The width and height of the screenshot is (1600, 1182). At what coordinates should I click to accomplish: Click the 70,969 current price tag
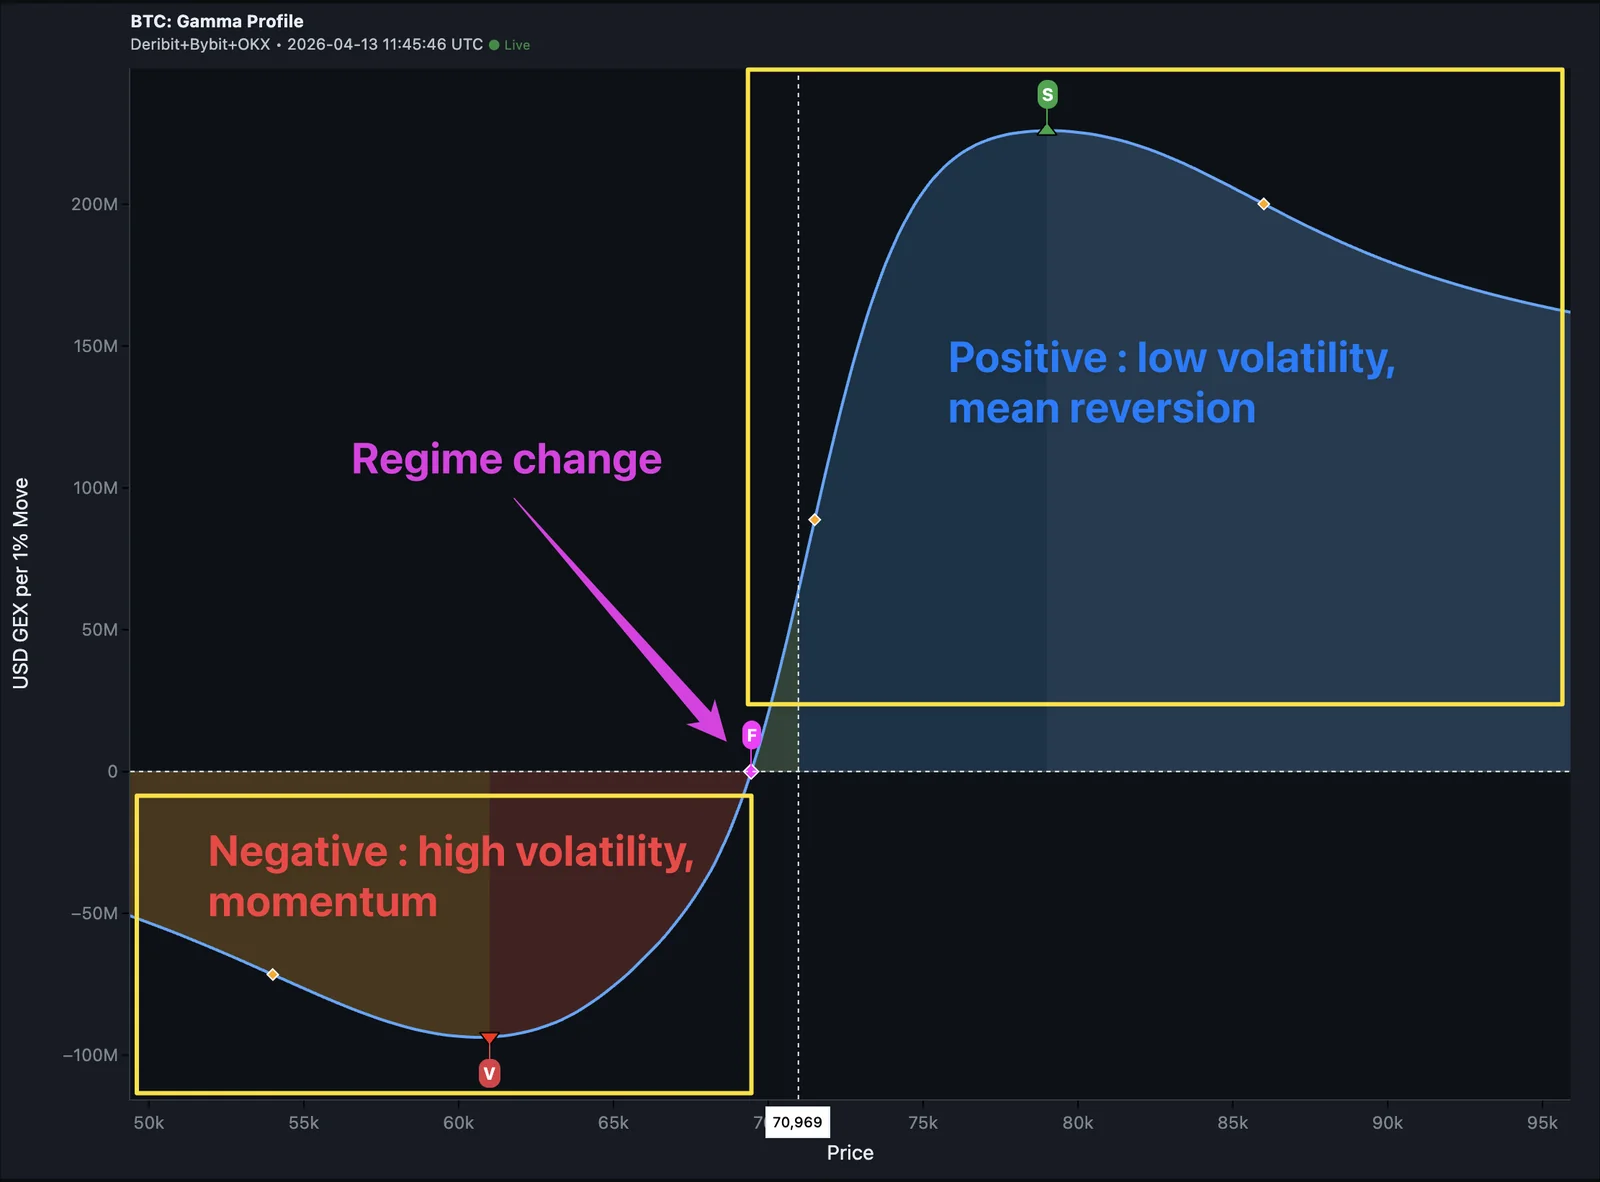pyautogui.click(x=797, y=1122)
